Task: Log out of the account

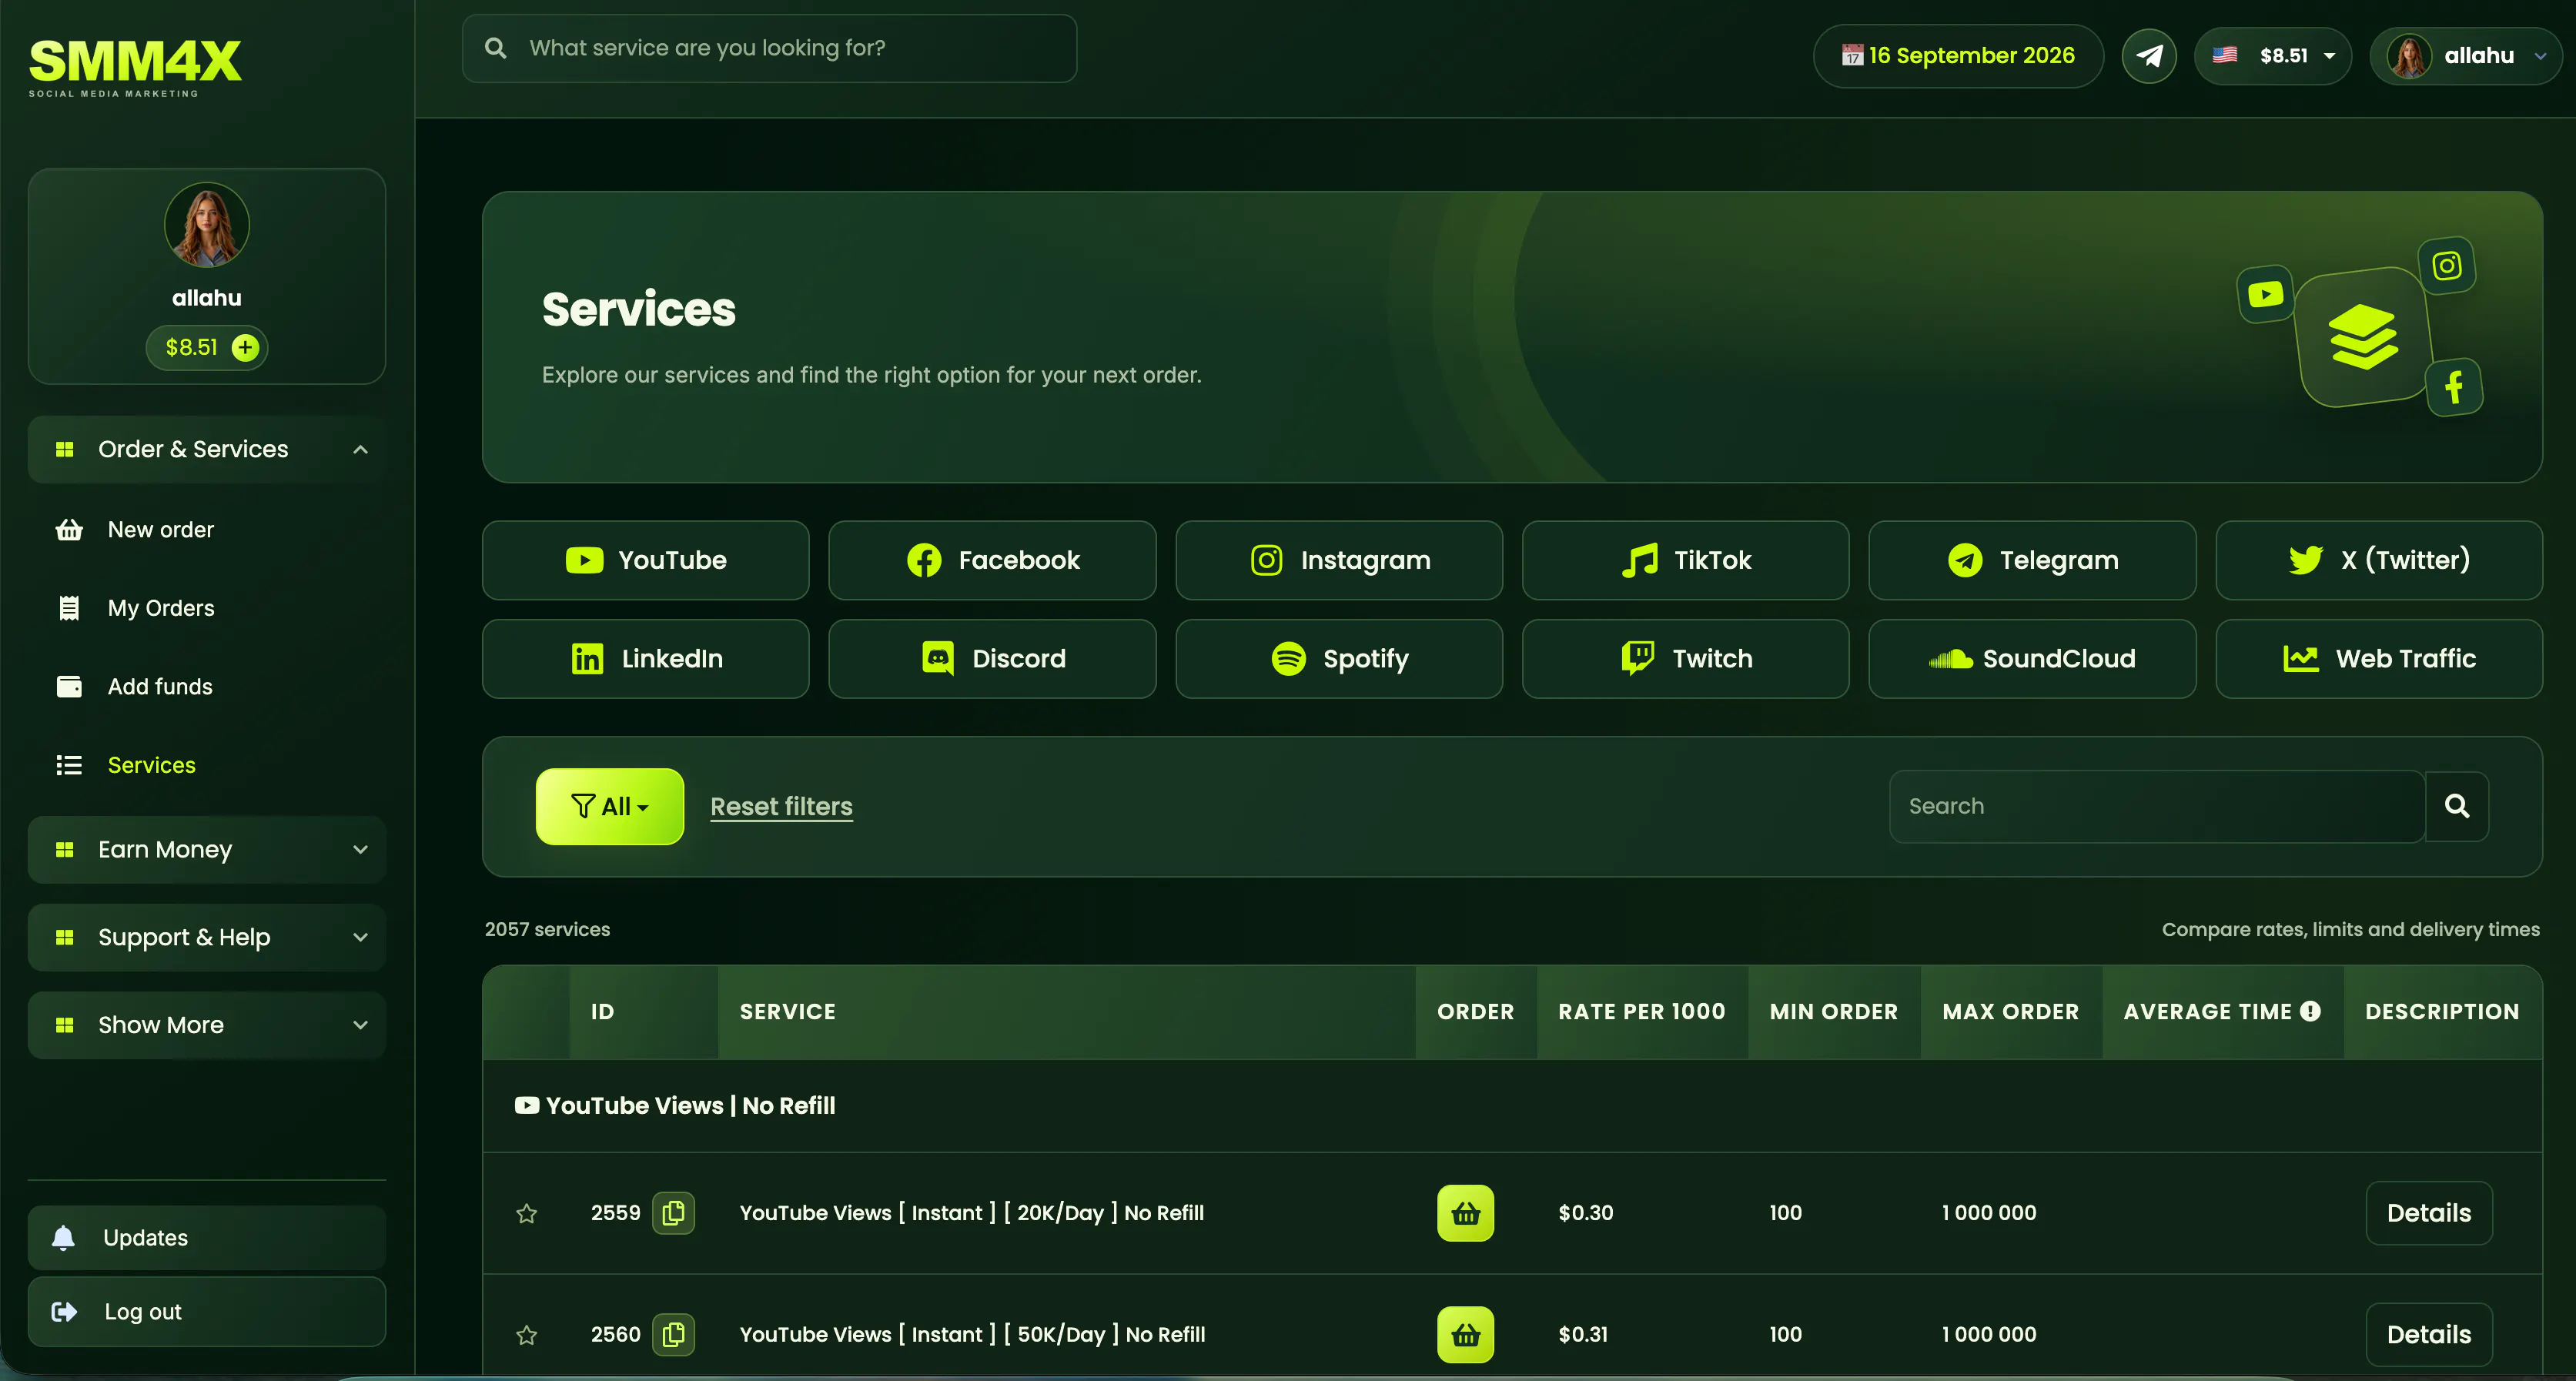Action: 207,1312
